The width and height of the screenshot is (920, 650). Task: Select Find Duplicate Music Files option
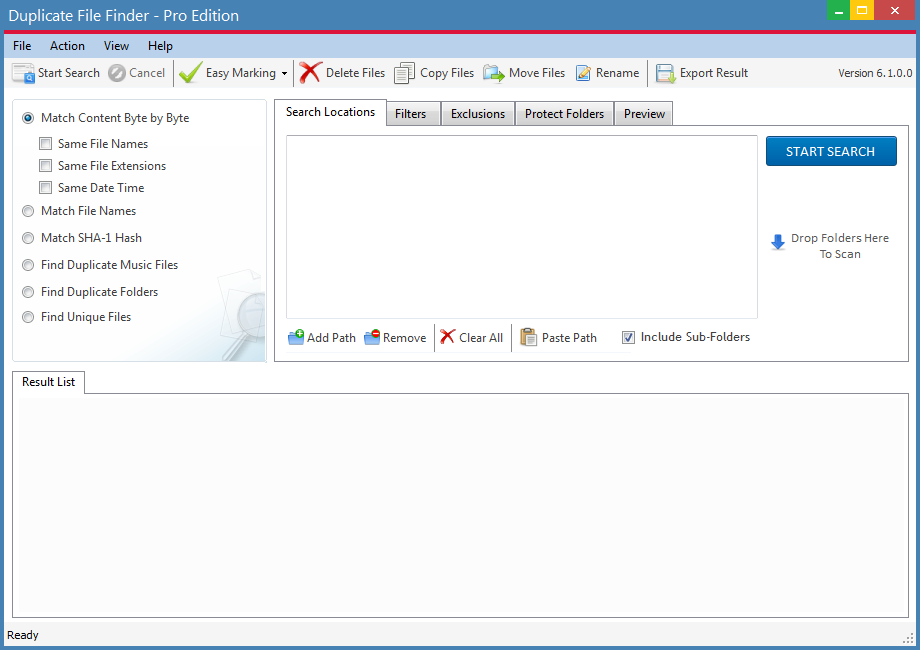(x=28, y=265)
